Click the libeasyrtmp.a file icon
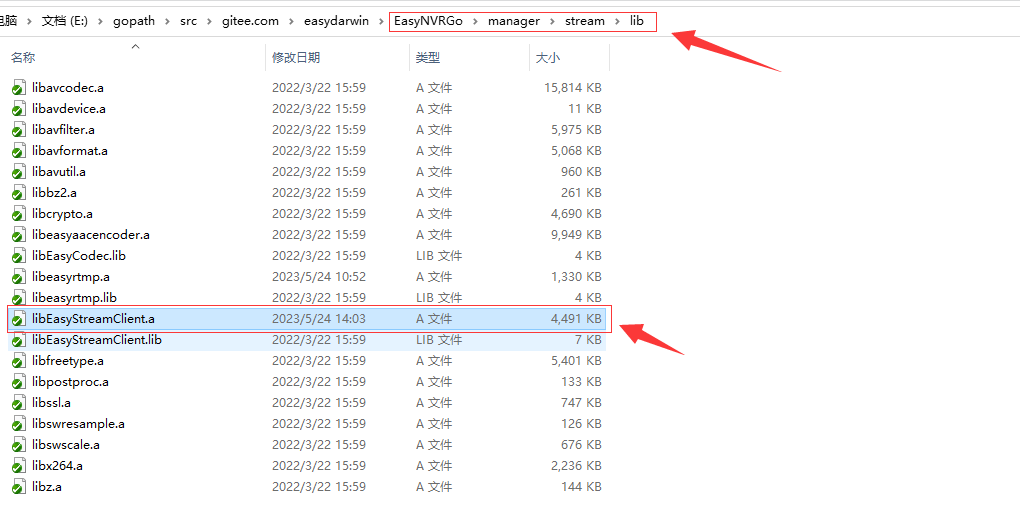The image size is (1020, 518). click(x=19, y=277)
